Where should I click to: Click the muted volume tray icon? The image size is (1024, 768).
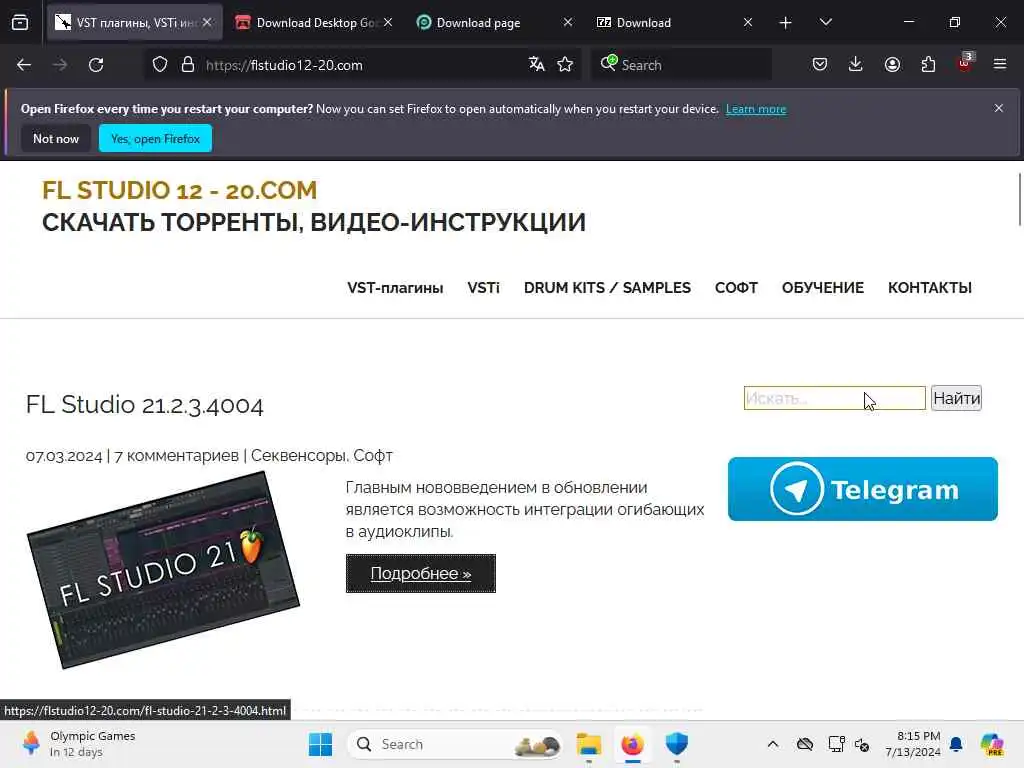tap(862, 744)
